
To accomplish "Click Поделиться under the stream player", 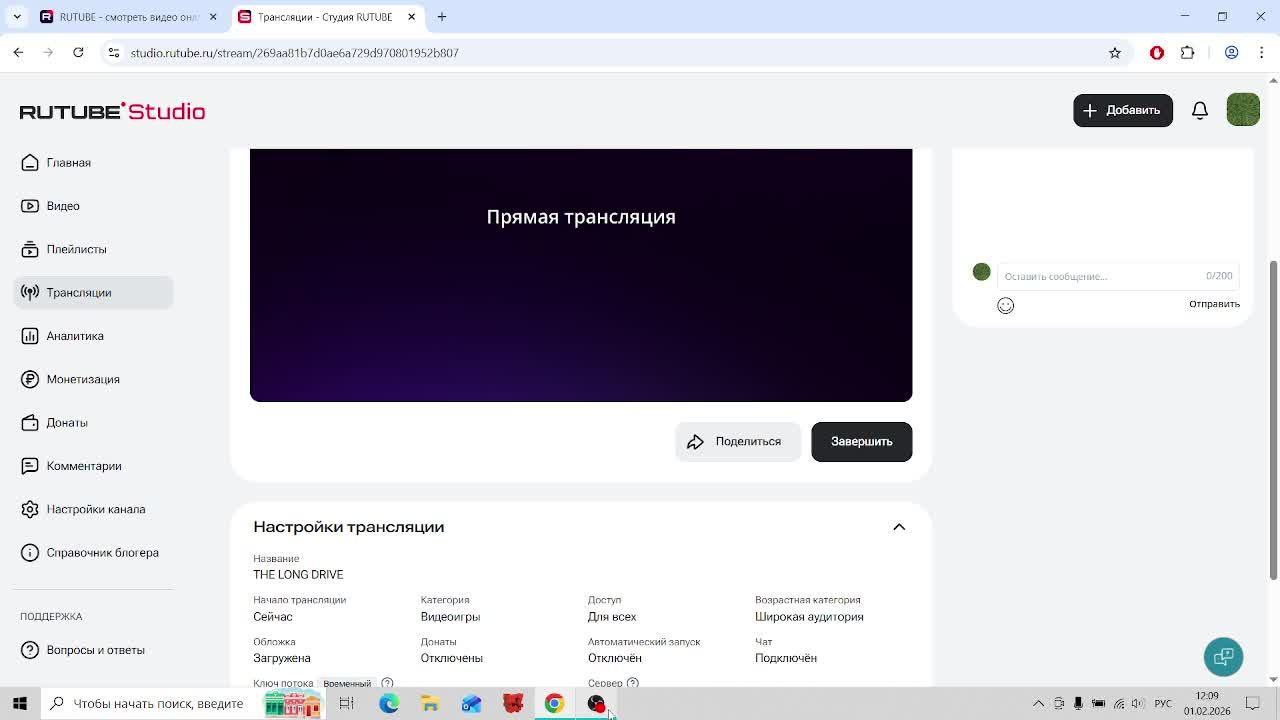I will [x=737, y=441].
